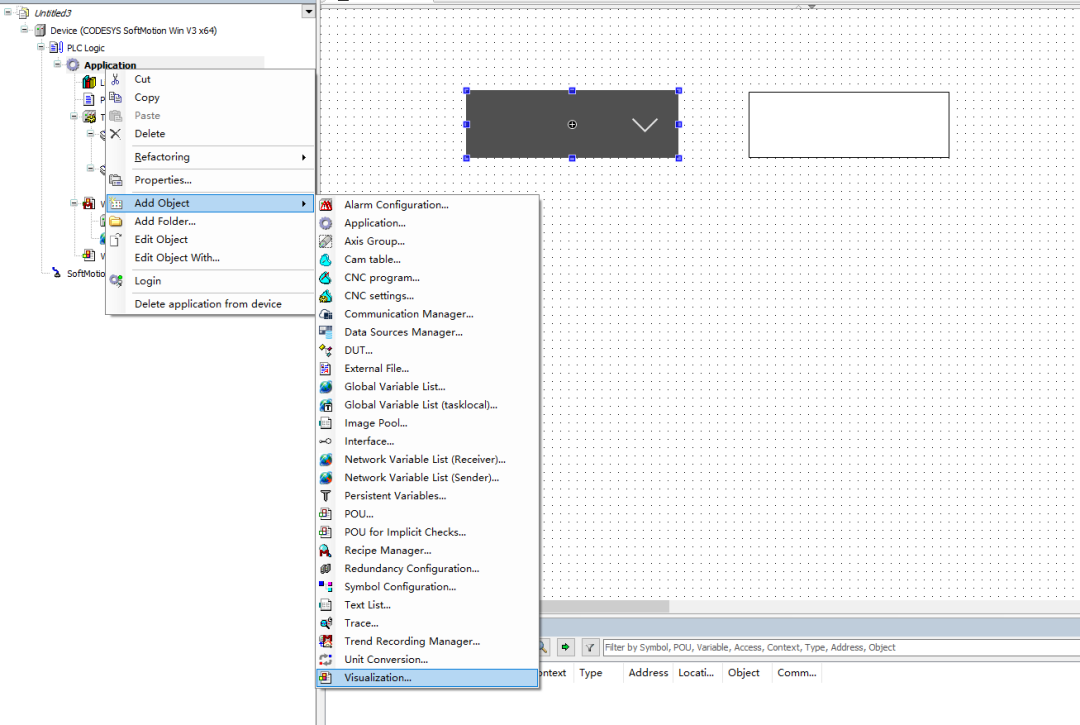The height and width of the screenshot is (725, 1080).
Task: Open the Add Object submenu arrow
Action: tap(304, 204)
